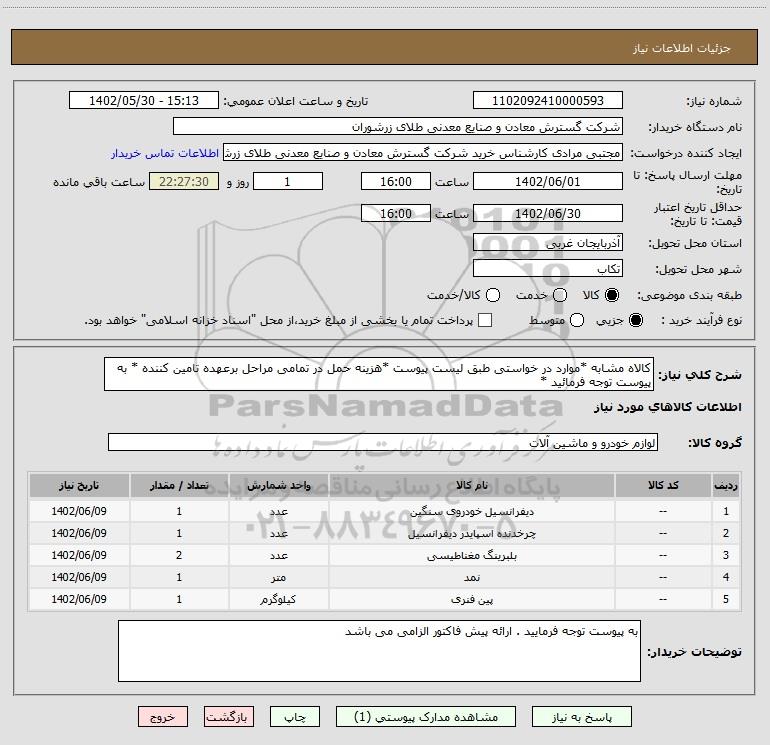Click the بازگشت button
Viewport: 770px width, 745px height.
229,717
